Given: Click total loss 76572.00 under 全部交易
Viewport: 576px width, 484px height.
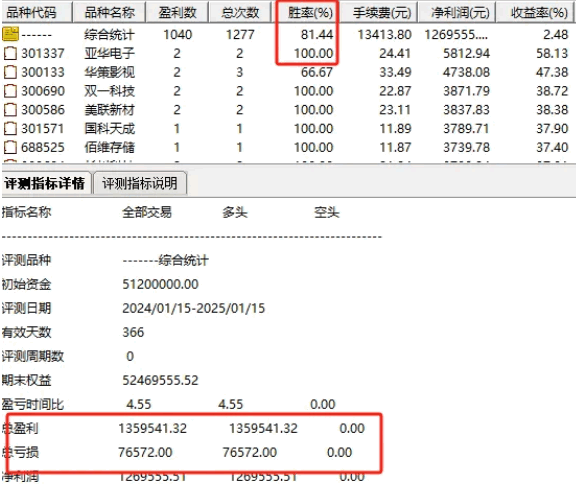Looking at the screenshot, I should (145, 452).
